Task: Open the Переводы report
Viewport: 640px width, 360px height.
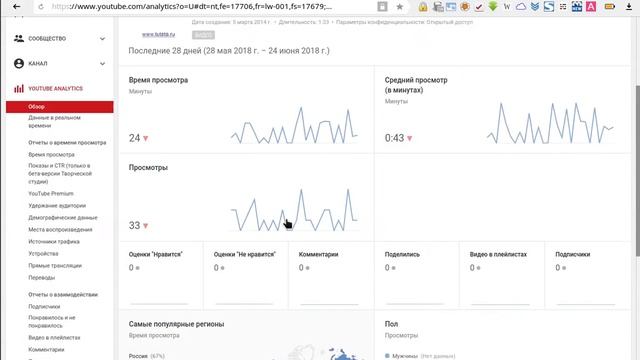Action: (x=42, y=278)
